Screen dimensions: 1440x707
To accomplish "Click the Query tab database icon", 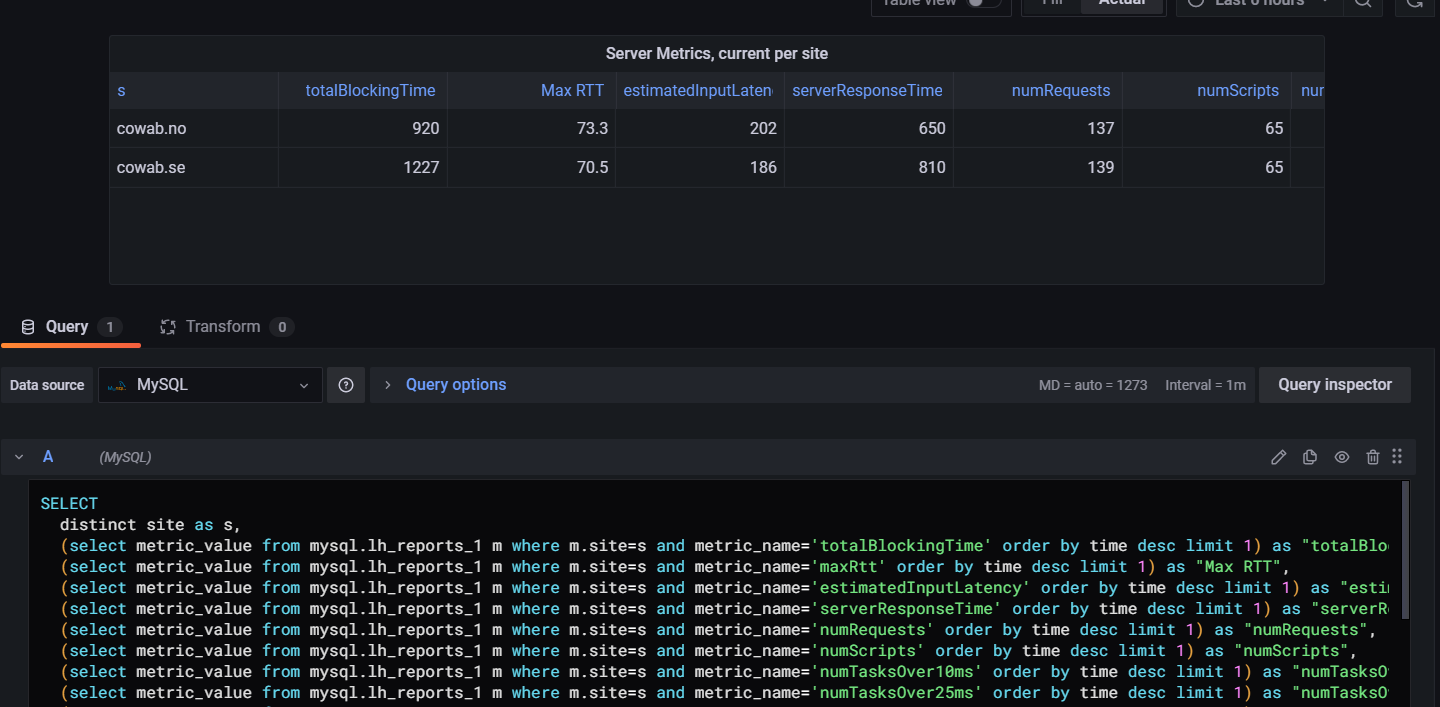I will (26, 326).
